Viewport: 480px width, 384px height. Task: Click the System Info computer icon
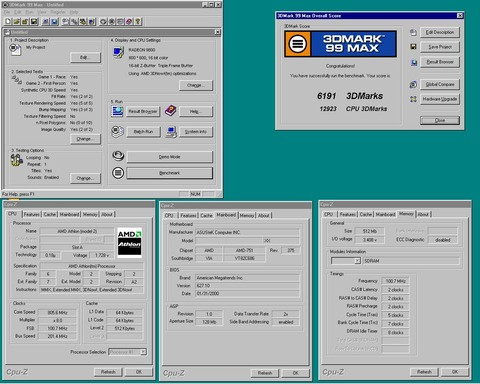click(x=171, y=132)
